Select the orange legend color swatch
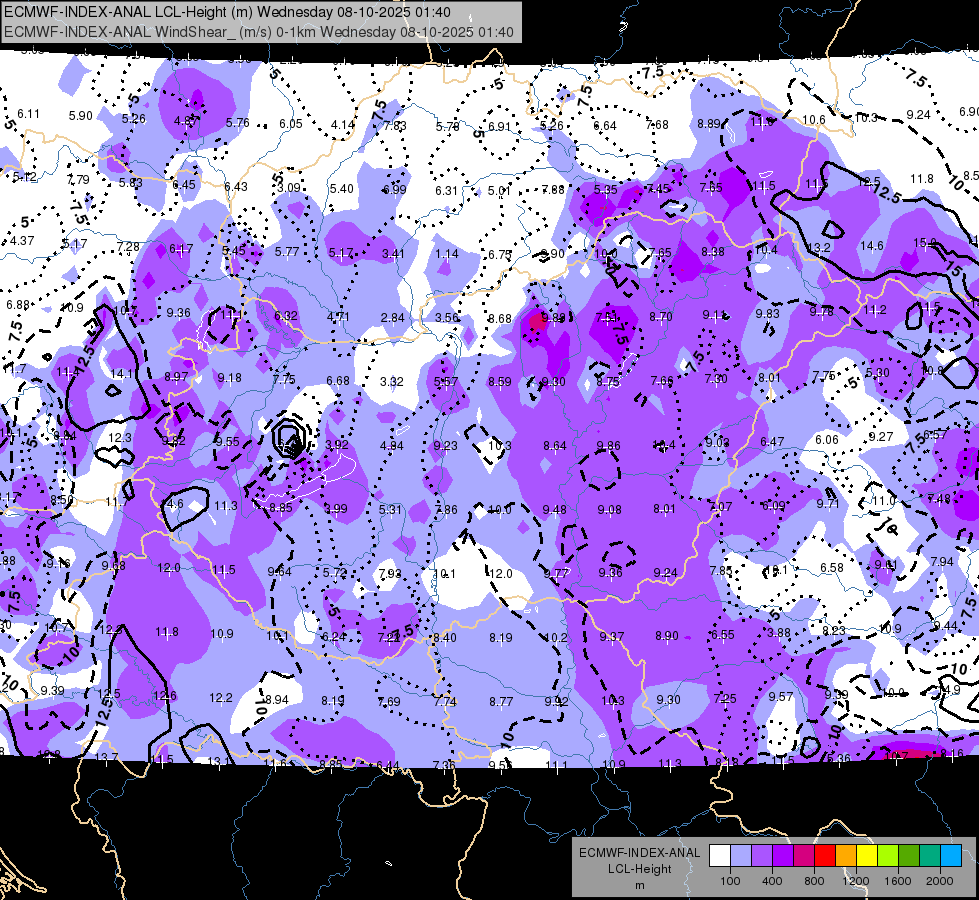The height and width of the screenshot is (900, 979). [x=846, y=855]
